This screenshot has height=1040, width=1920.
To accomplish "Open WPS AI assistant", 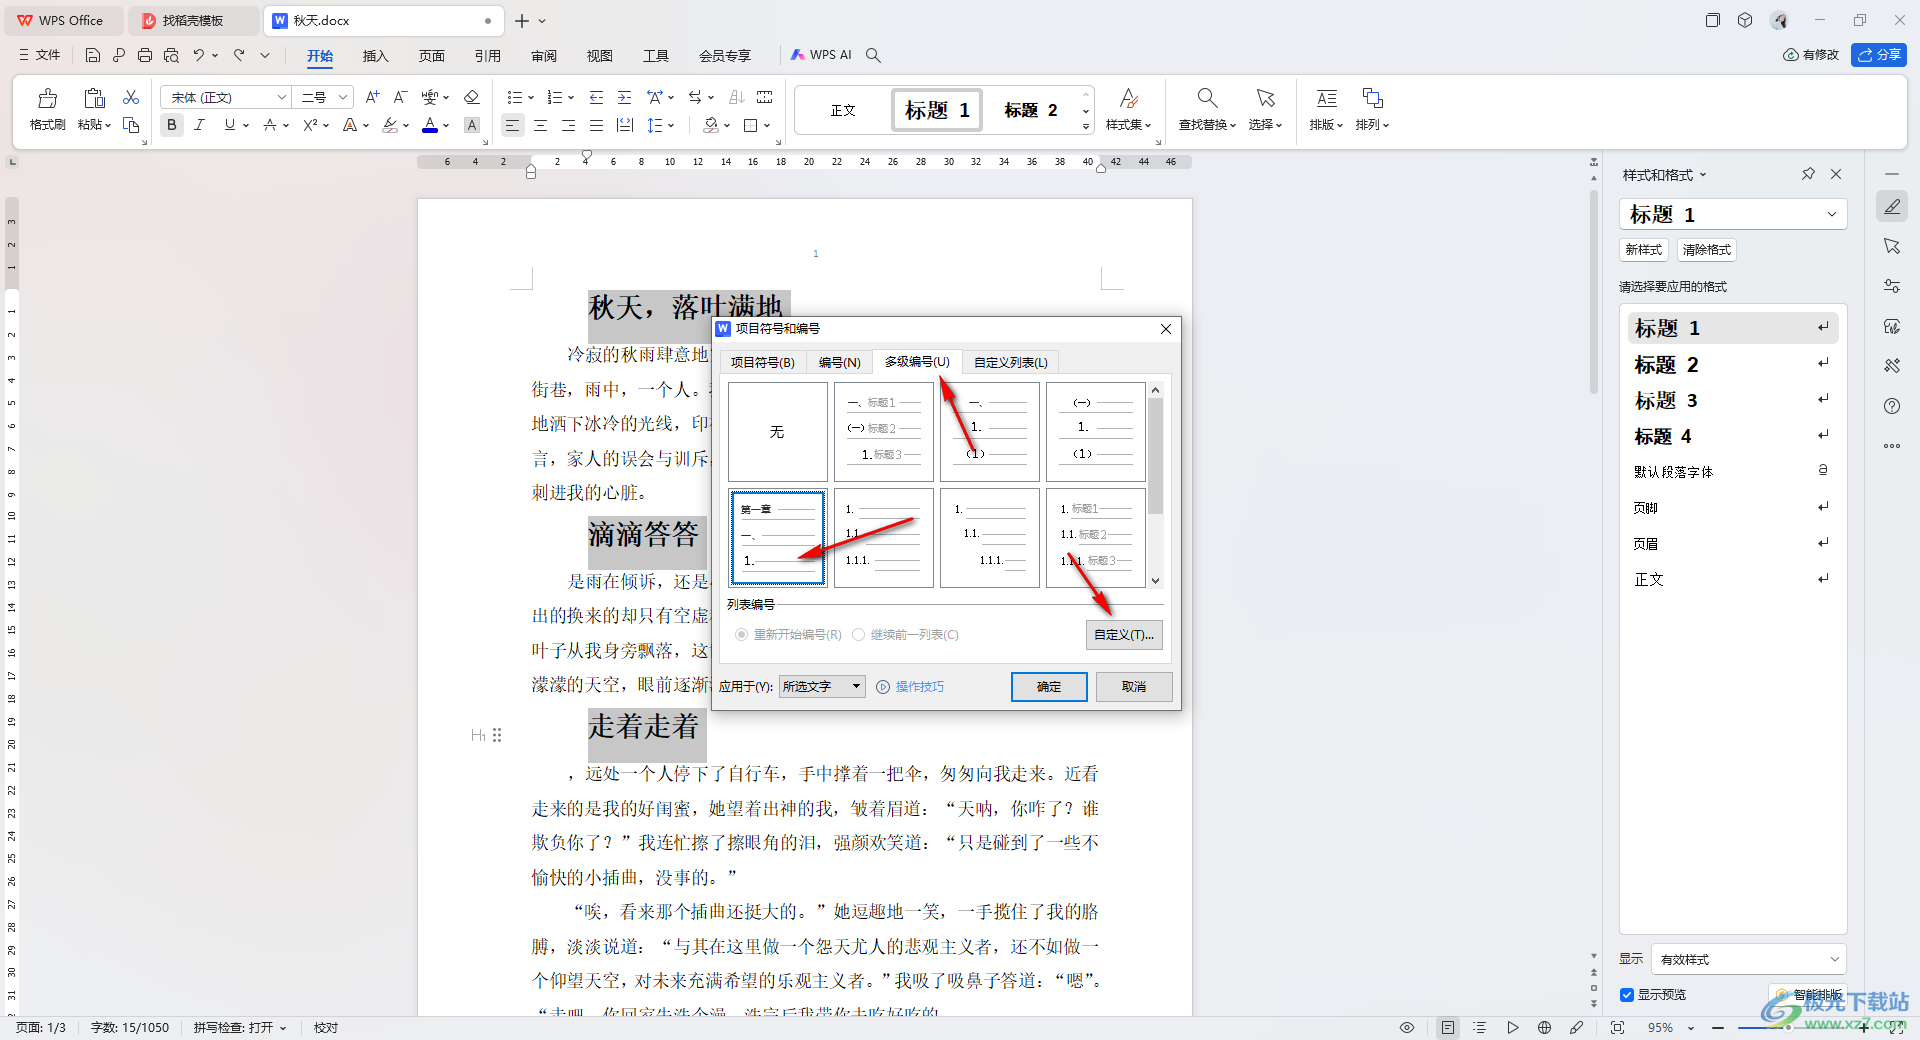I will coord(821,55).
